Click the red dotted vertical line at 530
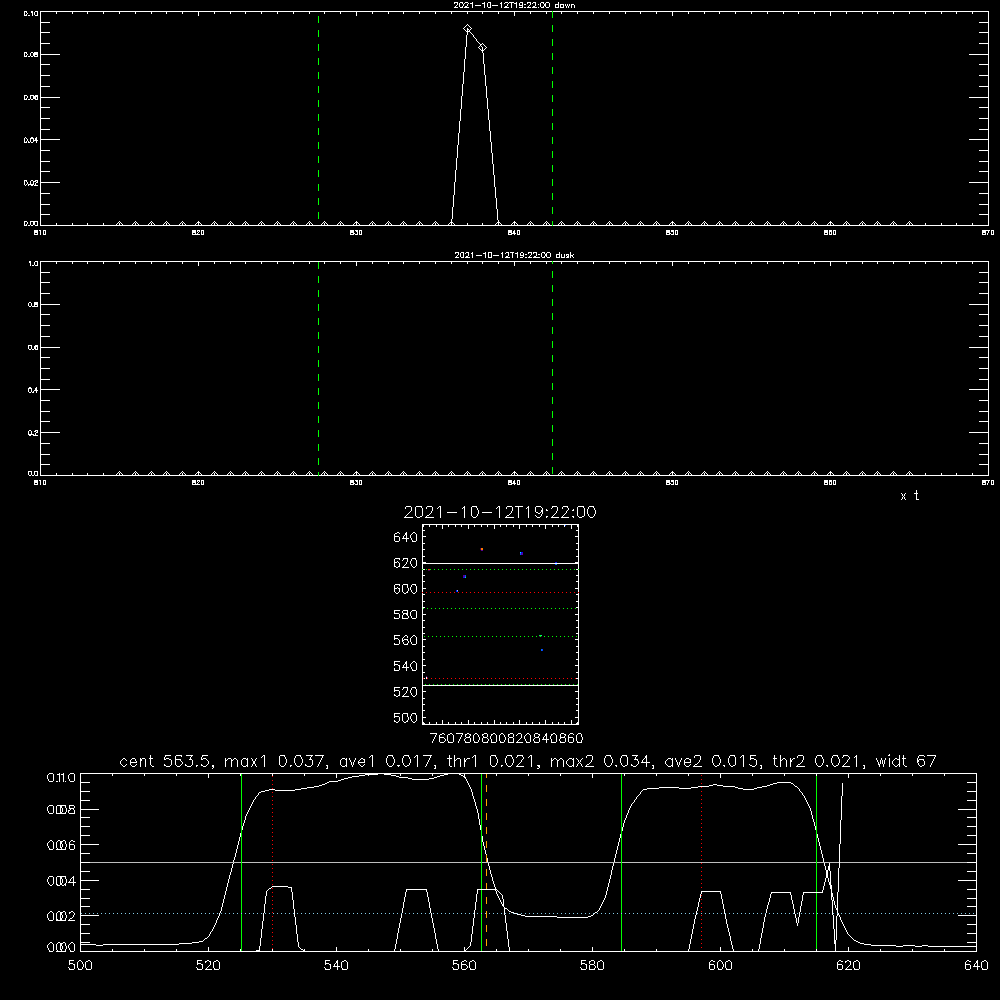 tap(272, 861)
